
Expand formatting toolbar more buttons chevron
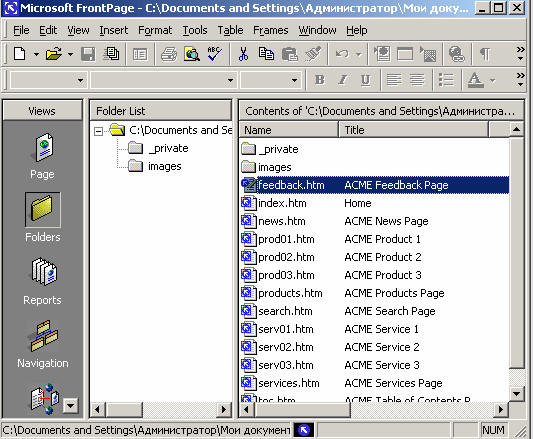pyautogui.click(x=520, y=79)
